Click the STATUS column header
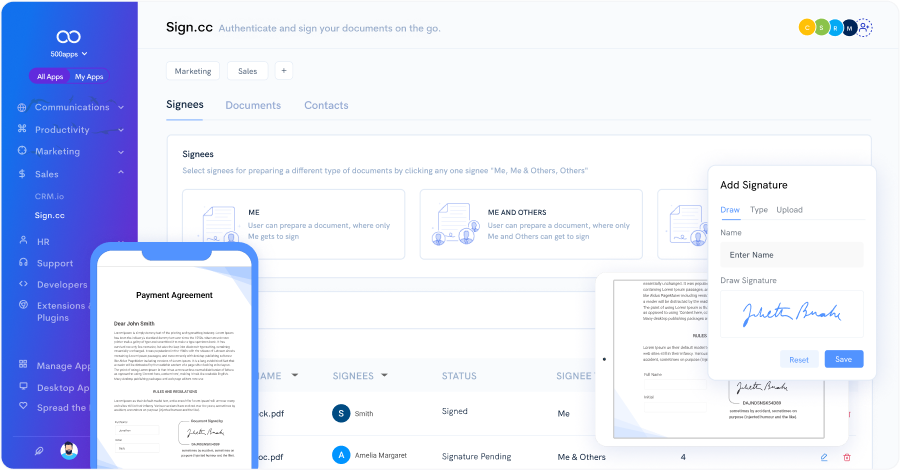900x470 pixels. [x=459, y=376]
